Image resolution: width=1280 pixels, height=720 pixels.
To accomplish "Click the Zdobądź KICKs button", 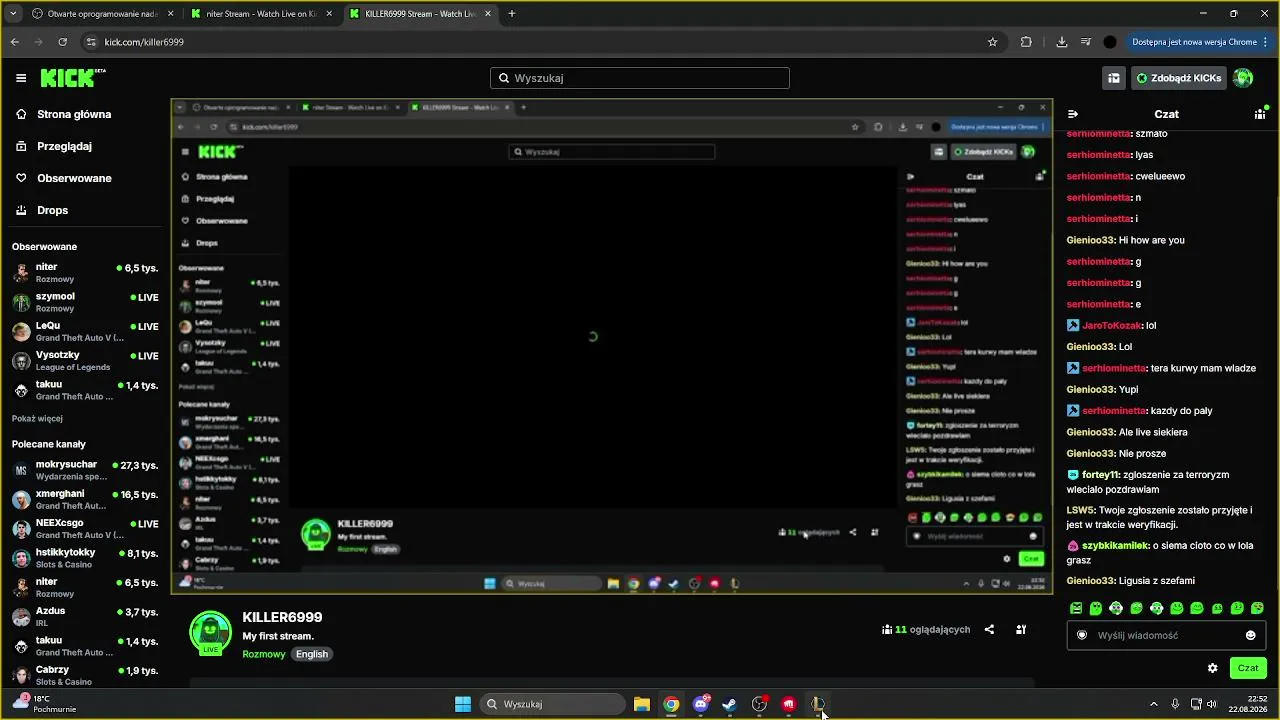I will click(x=1178, y=78).
